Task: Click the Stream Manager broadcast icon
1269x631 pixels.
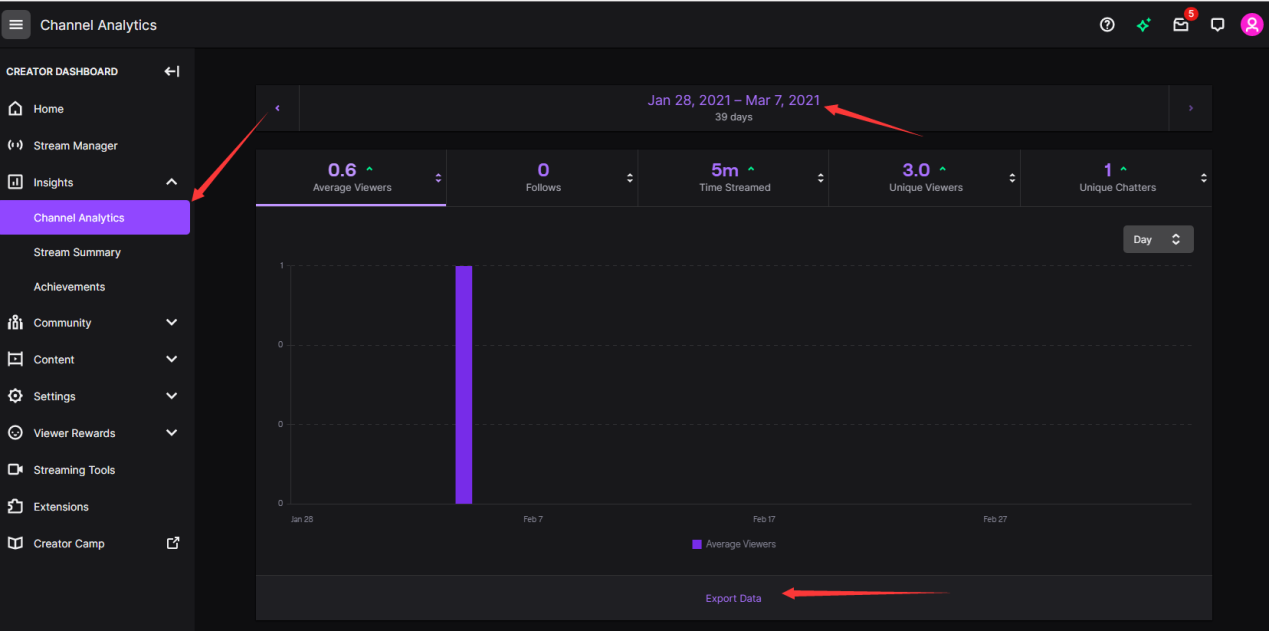Action: pyautogui.click(x=15, y=145)
